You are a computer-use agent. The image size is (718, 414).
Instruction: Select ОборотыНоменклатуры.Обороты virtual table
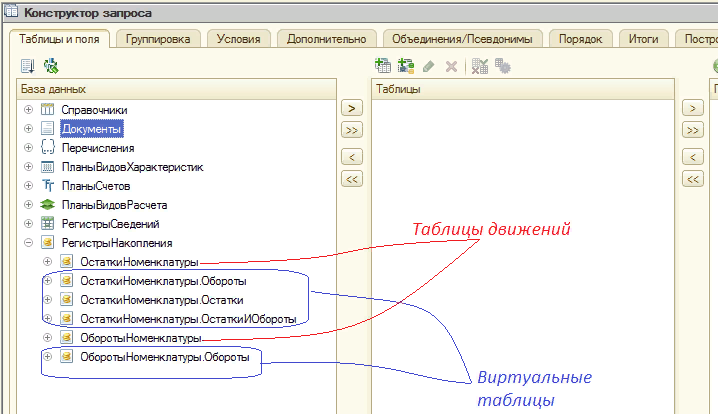pyautogui.click(x=165, y=357)
